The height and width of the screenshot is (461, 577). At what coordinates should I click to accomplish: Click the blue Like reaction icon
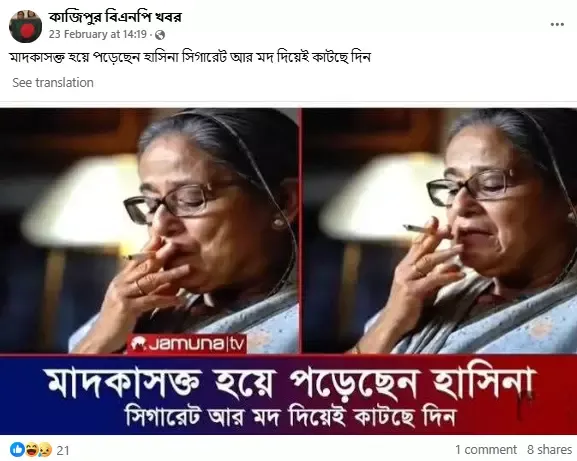point(17,450)
